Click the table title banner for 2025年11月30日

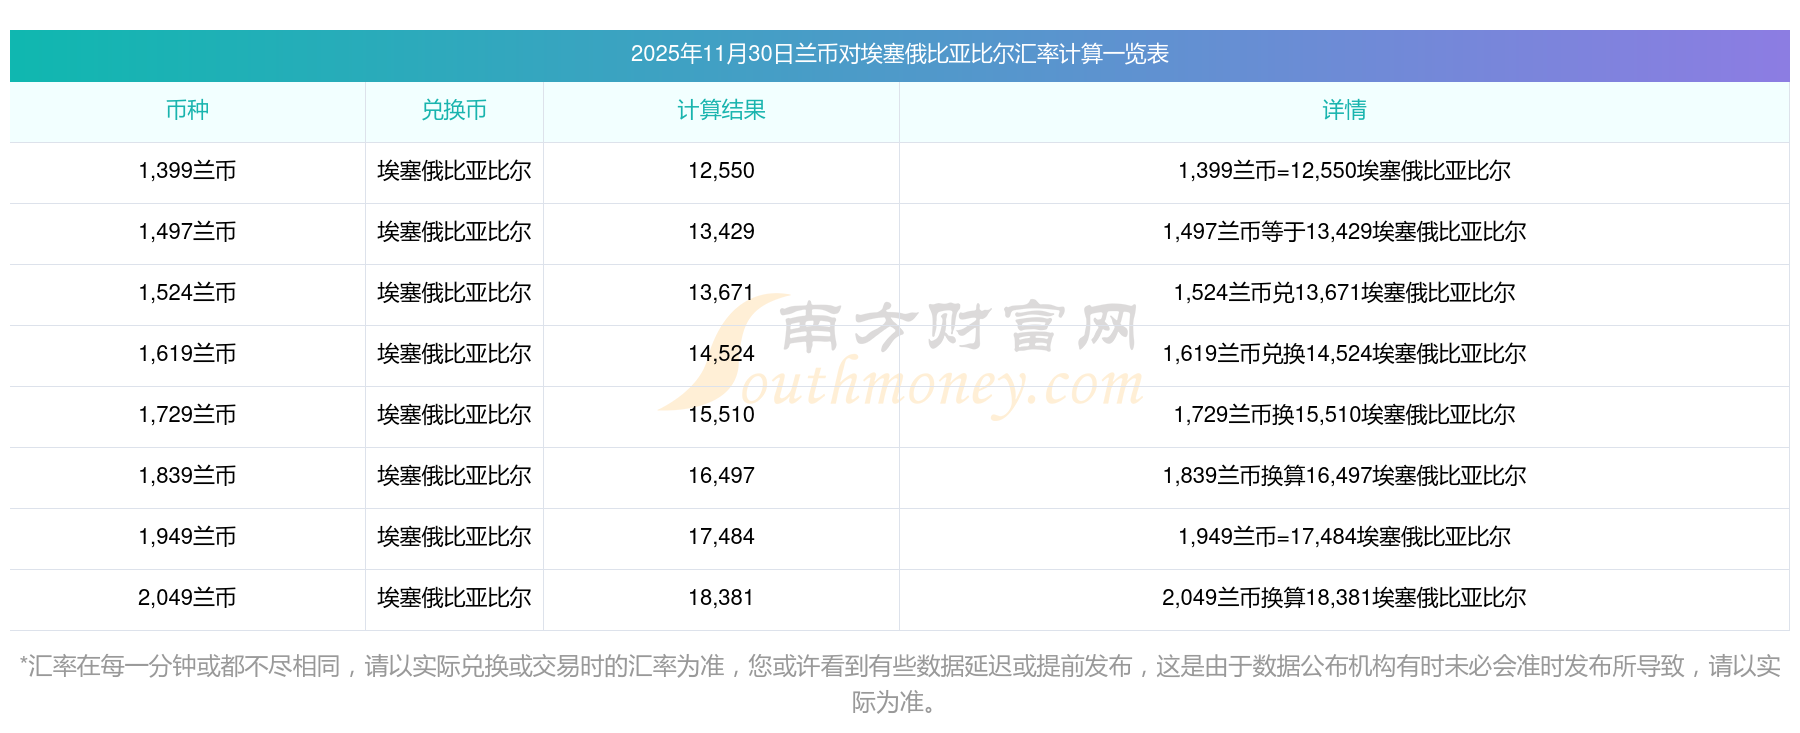(899, 54)
